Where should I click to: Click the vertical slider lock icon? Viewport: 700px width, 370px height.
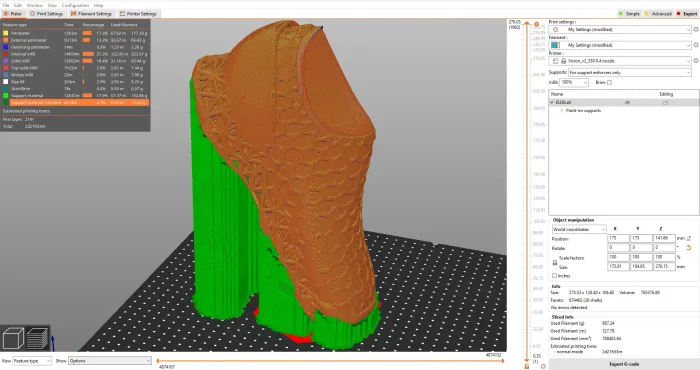(x=527, y=366)
